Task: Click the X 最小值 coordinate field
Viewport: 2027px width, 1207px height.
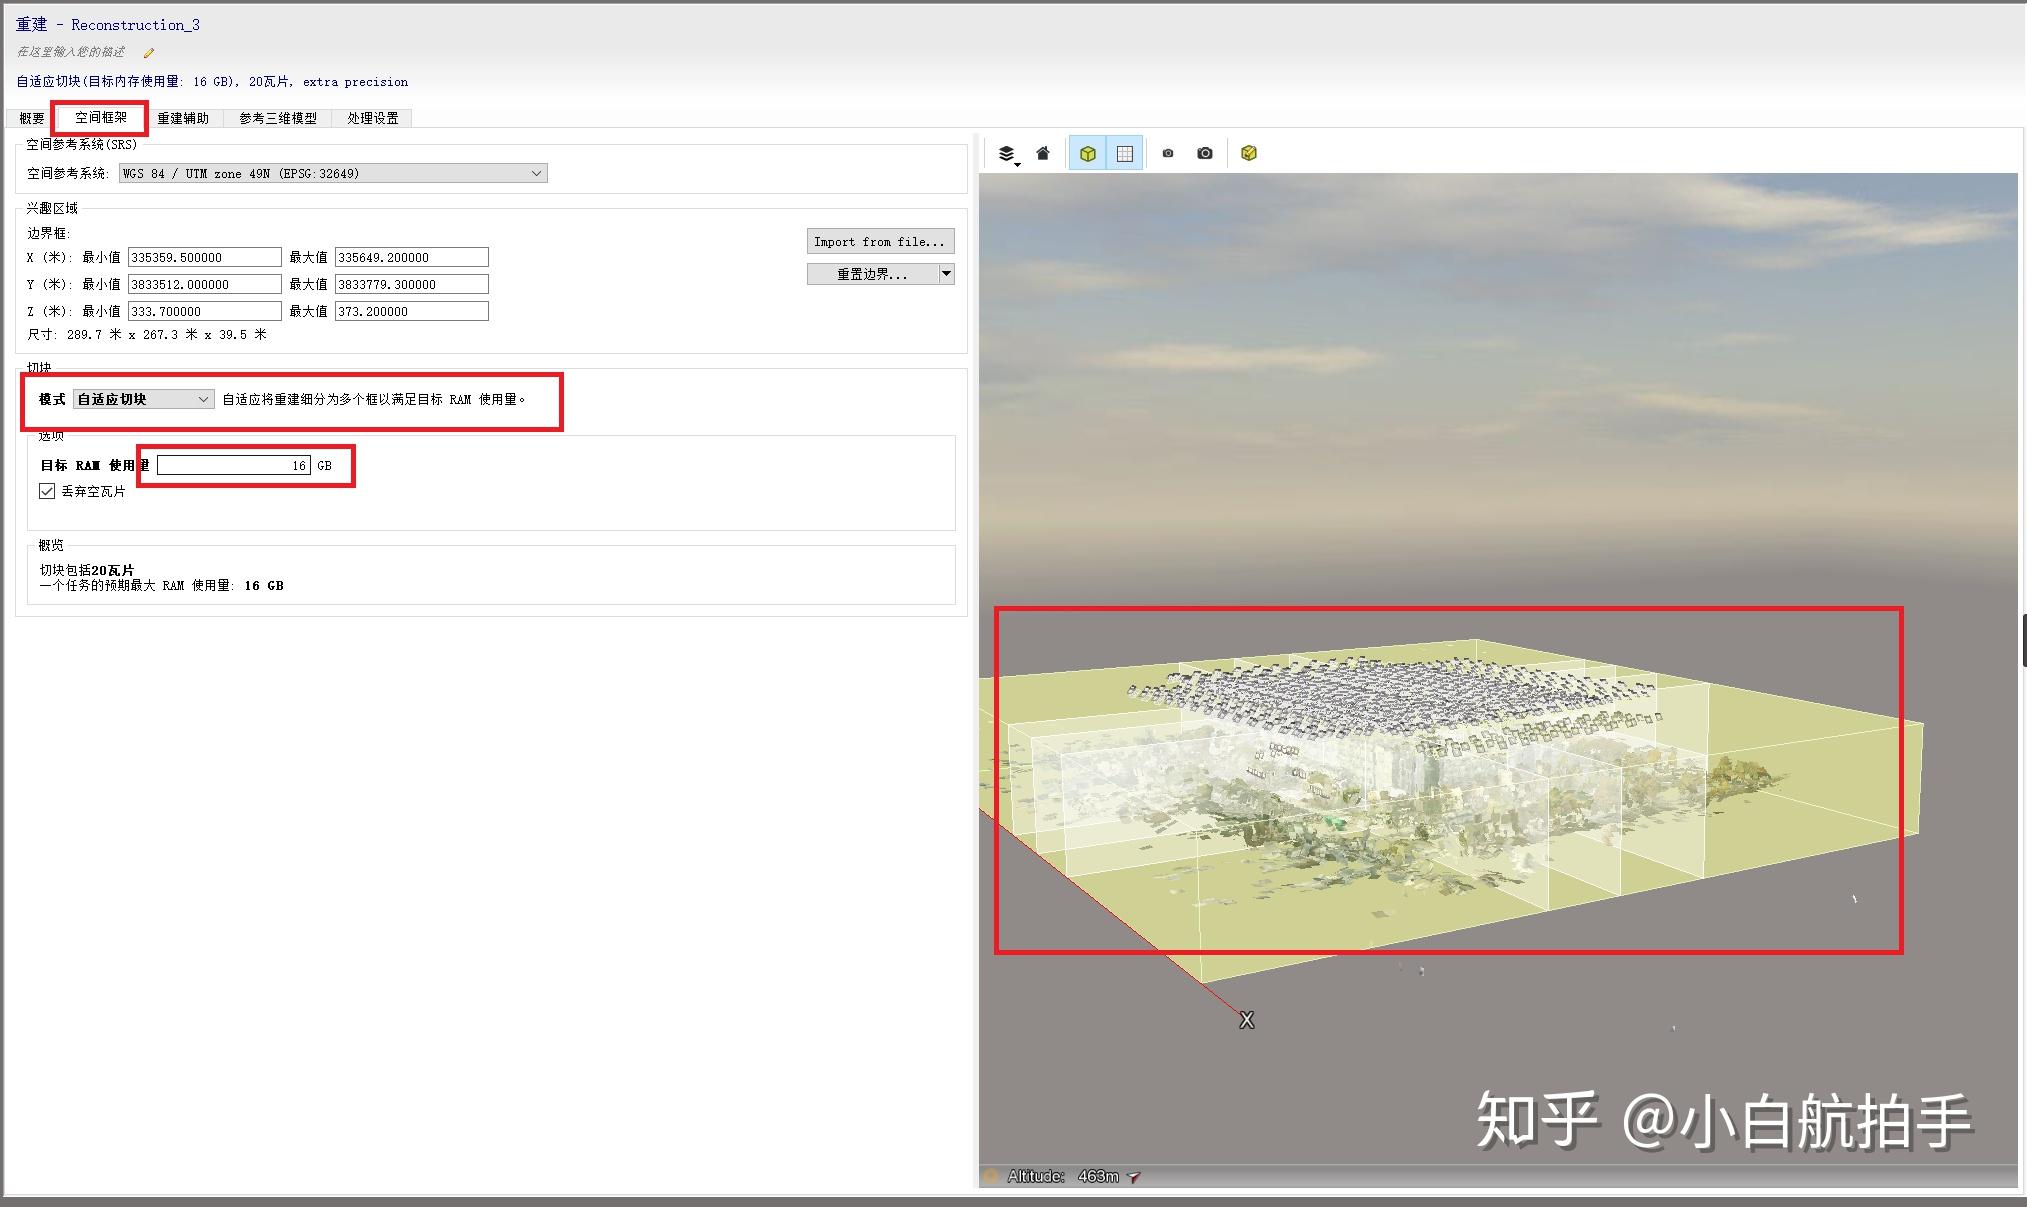Action: pos(205,257)
